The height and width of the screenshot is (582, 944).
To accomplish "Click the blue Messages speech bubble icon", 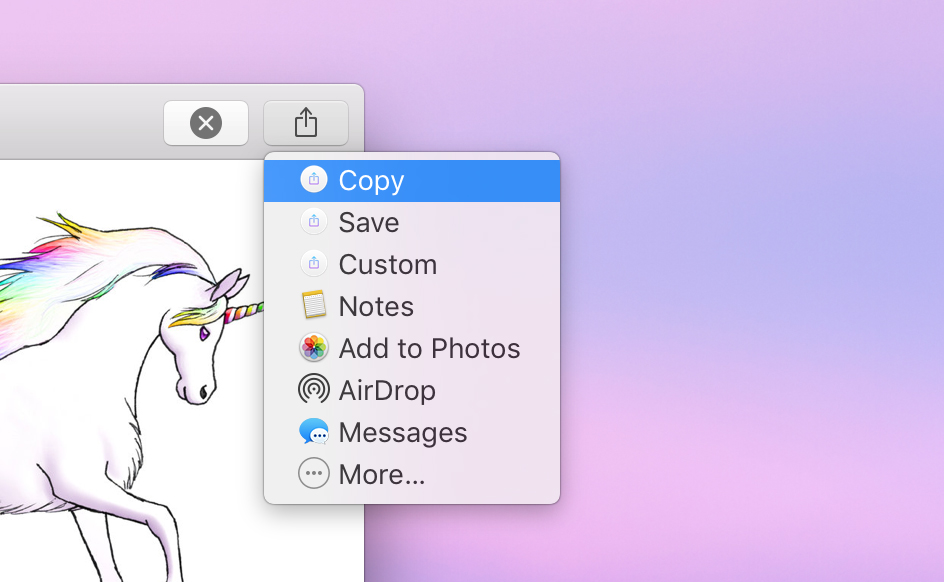I will [314, 432].
